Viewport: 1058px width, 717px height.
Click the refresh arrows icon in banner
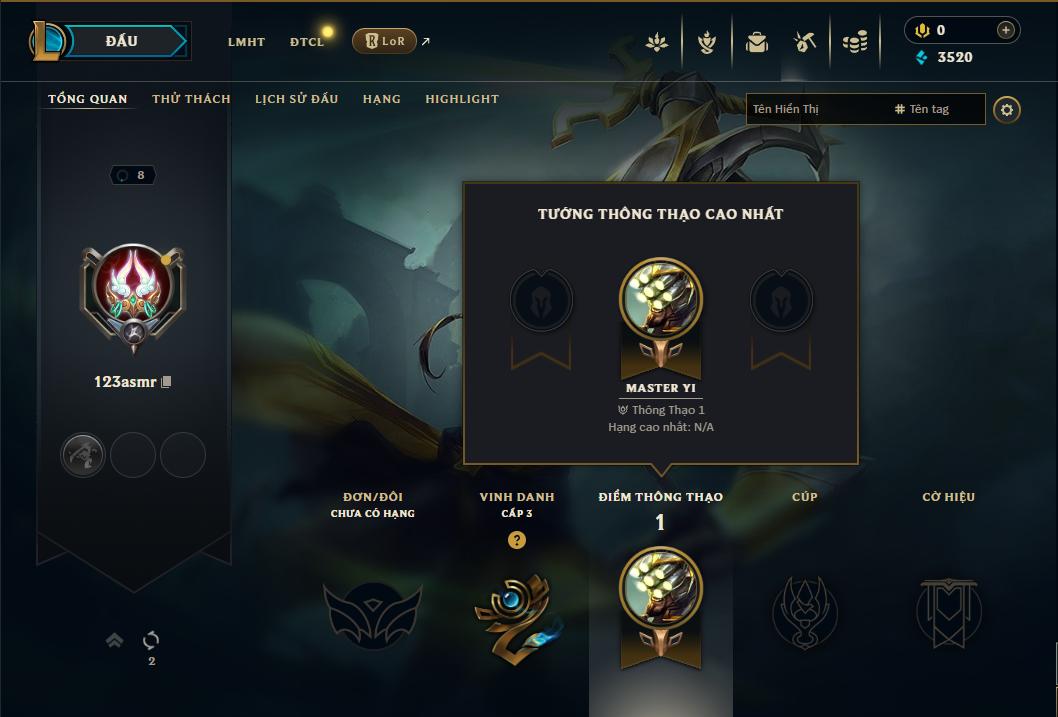click(x=151, y=640)
